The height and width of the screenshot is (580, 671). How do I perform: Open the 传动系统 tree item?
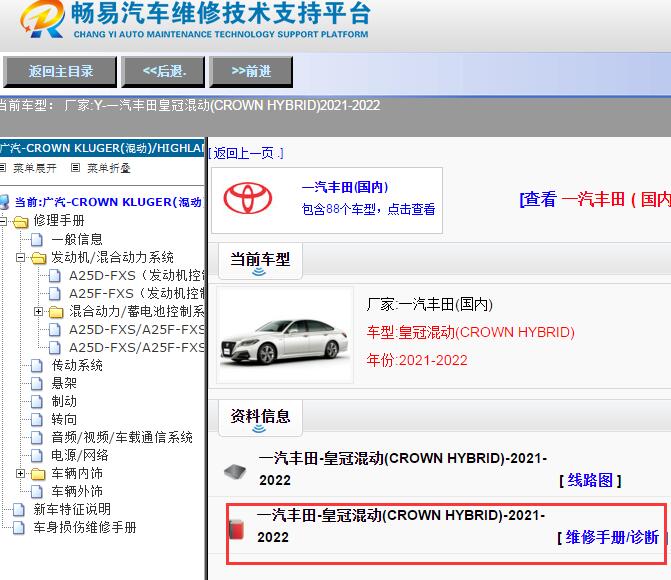(77, 365)
